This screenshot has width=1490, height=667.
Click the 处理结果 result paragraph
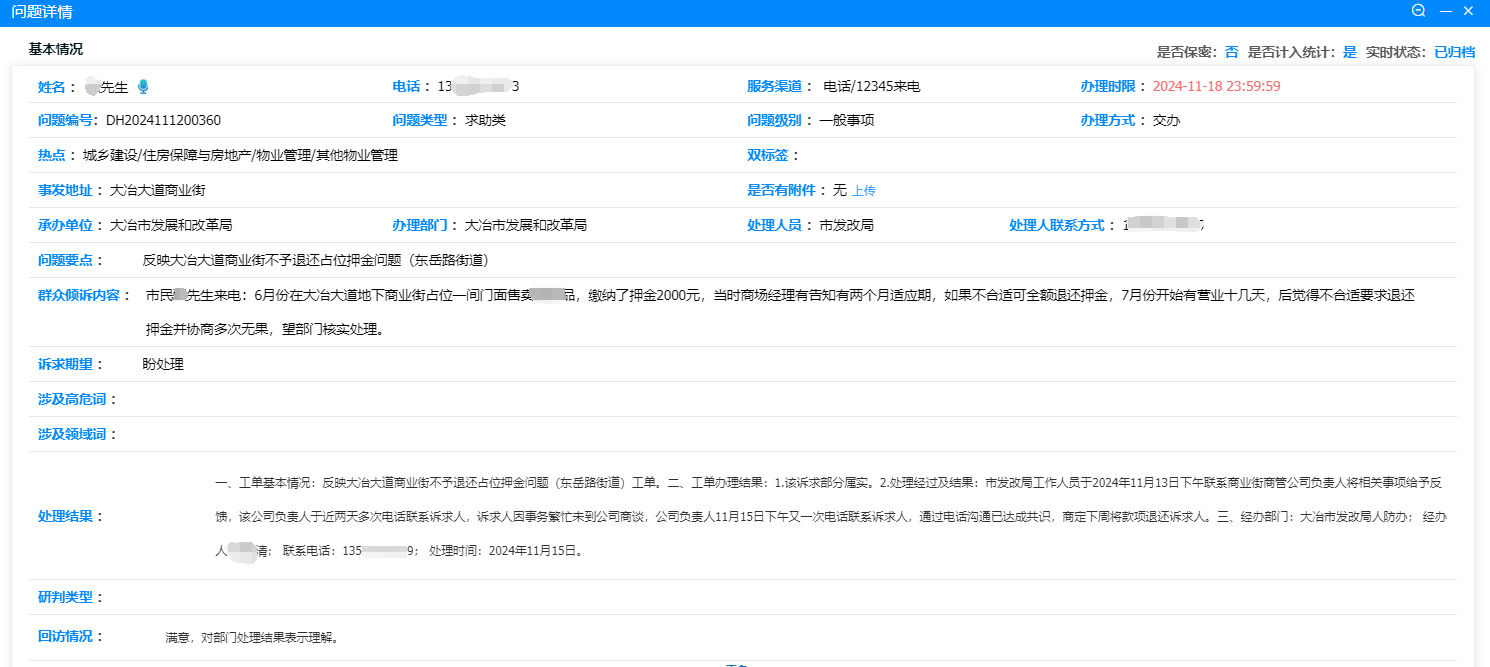click(x=830, y=516)
